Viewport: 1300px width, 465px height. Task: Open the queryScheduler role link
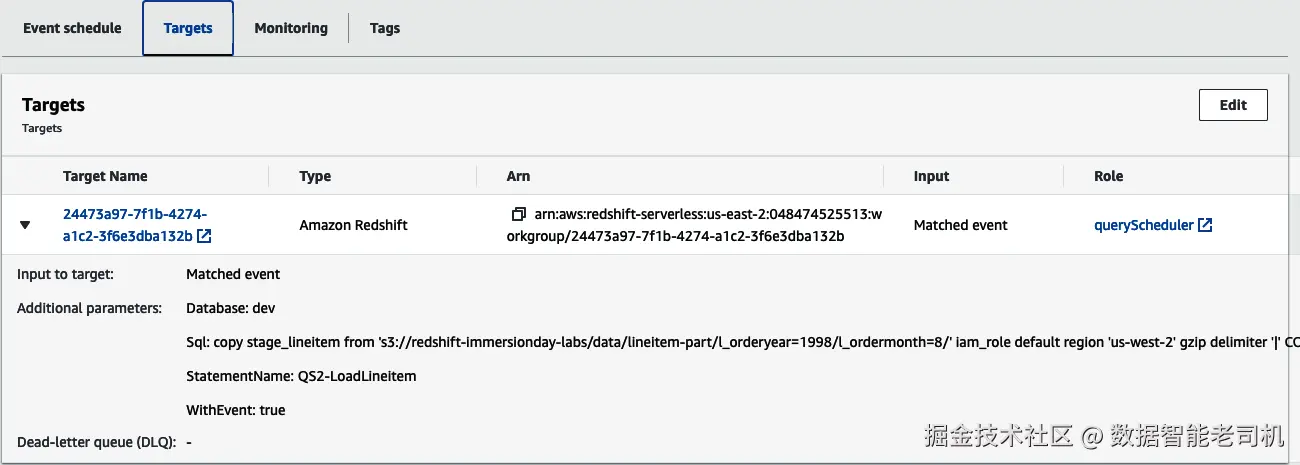pos(1144,225)
